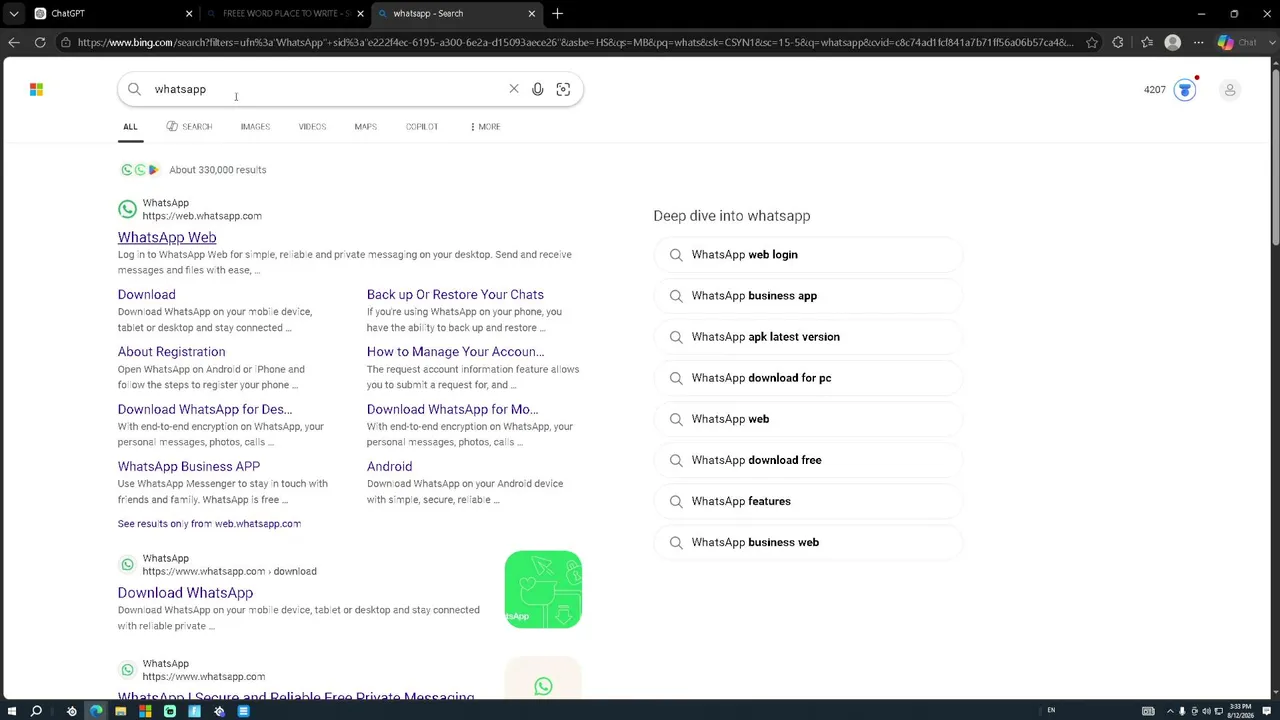The width and height of the screenshot is (1280, 720).
Task: Choose the plain WhatsApp web suggestion
Action: (808, 419)
